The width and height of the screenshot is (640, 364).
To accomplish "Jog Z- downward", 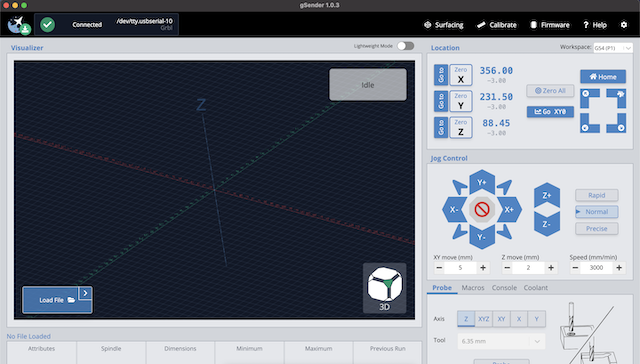I will 547,224.
